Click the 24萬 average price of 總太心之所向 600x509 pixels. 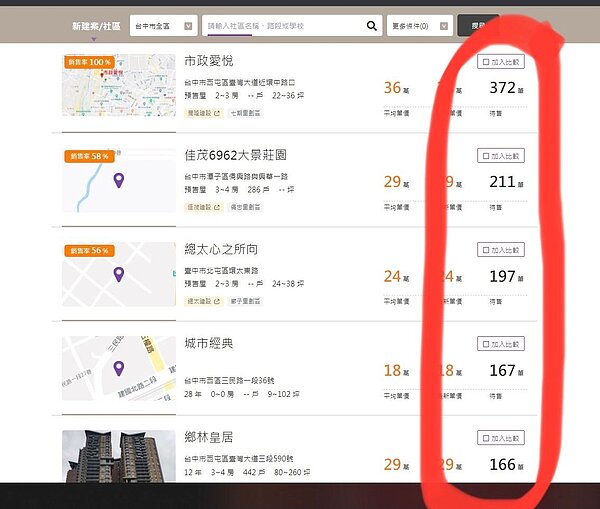point(396,276)
